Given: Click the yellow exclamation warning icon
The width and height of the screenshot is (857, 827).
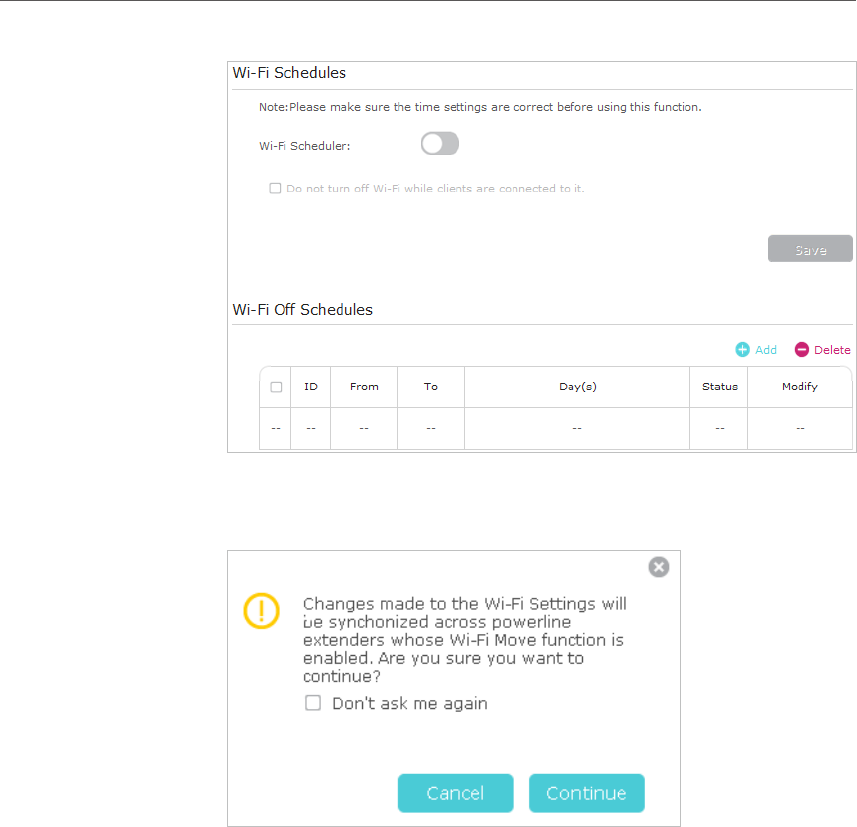Looking at the screenshot, I should coord(261,611).
